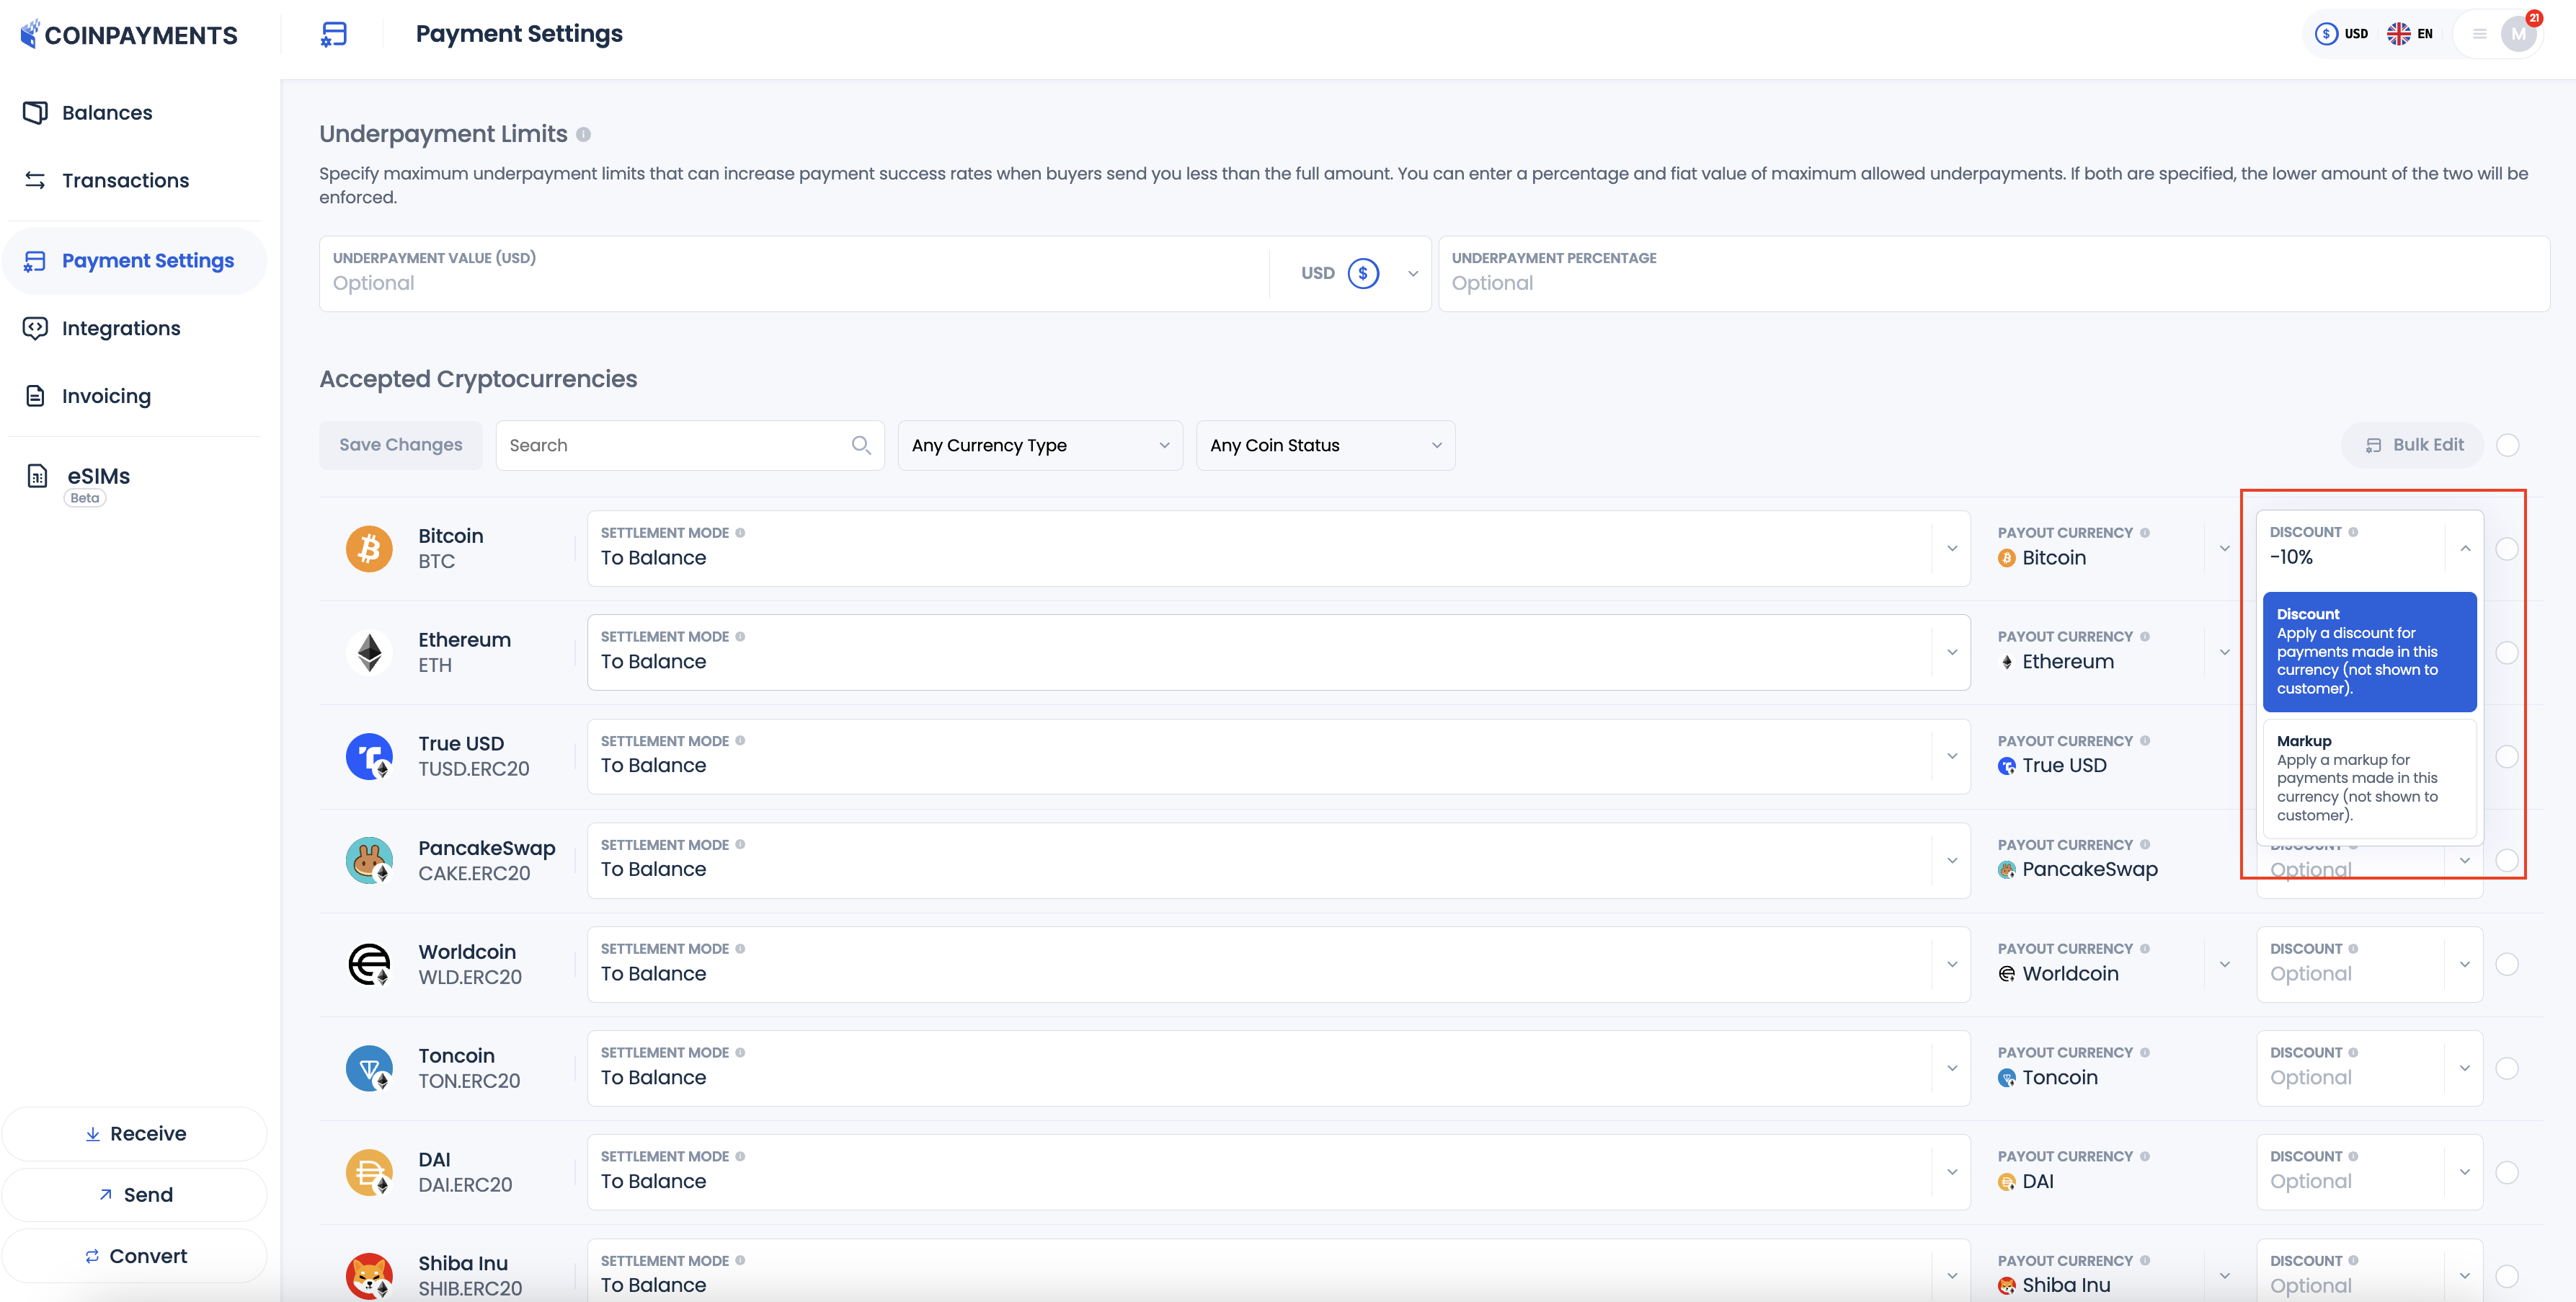2576x1302 pixels.
Task: Choose the Markup option in dropdown
Action: coord(2368,777)
